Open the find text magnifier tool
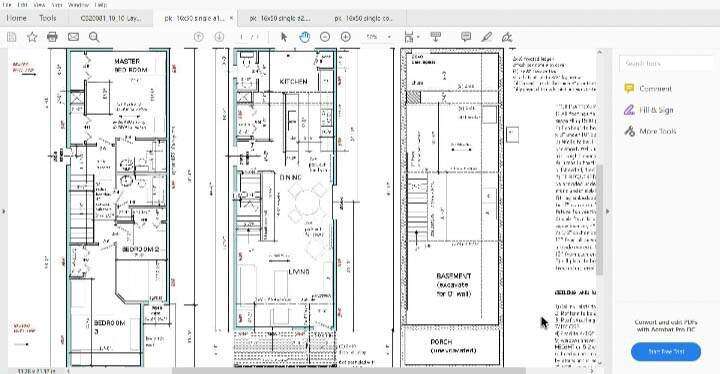This screenshot has height=374, width=720. click(94, 37)
